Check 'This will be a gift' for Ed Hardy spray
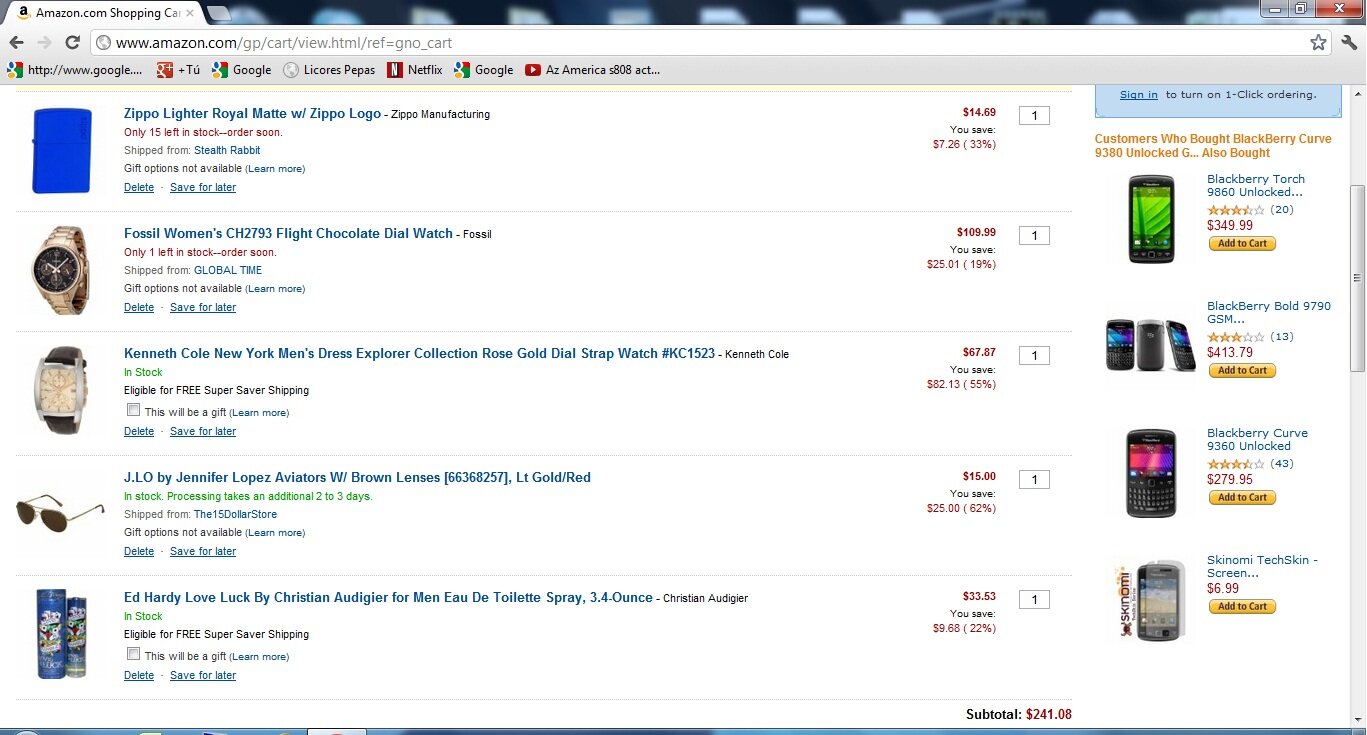The width and height of the screenshot is (1367, 735). 133,654
